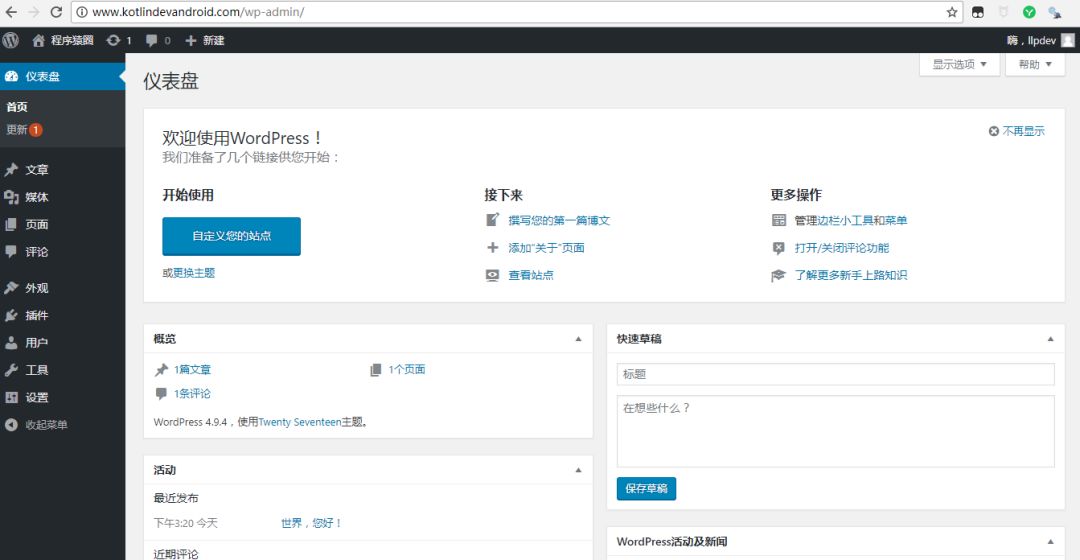Click the 外观 appearance brush icon
The image size is (1080, 560).
[x=11, y=288]
